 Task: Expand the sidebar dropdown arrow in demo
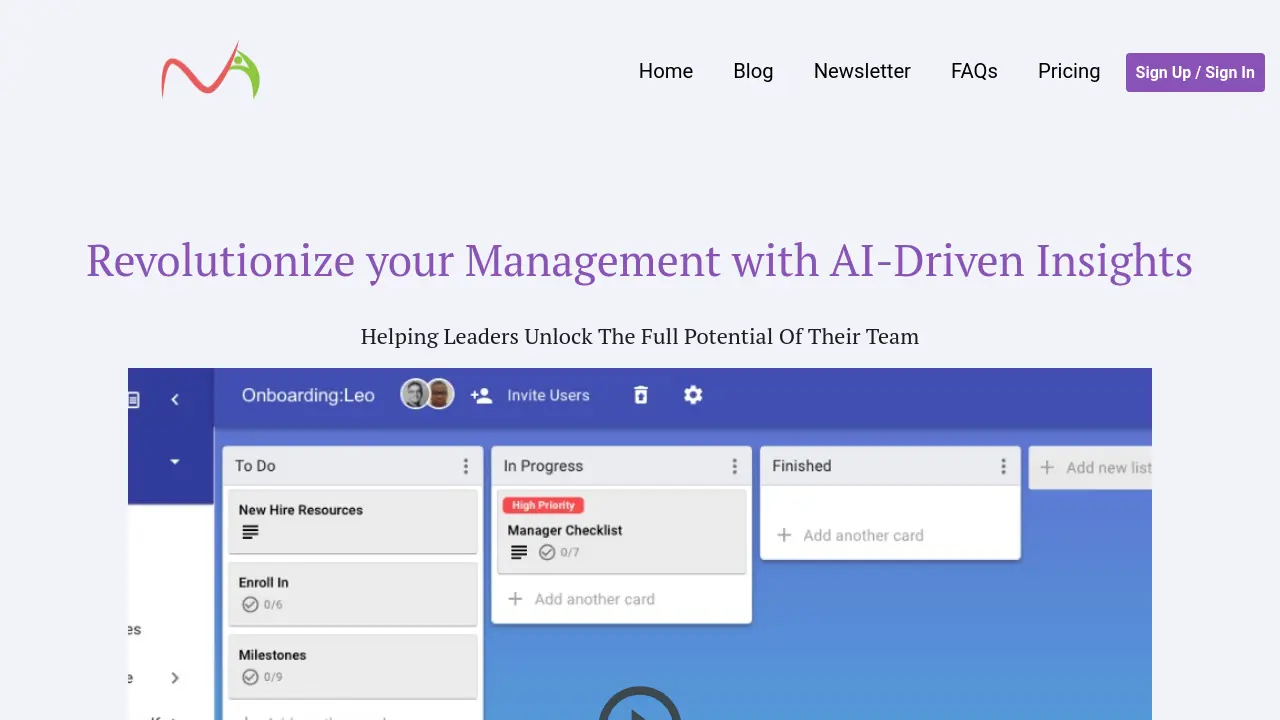(x=175, y=462)
